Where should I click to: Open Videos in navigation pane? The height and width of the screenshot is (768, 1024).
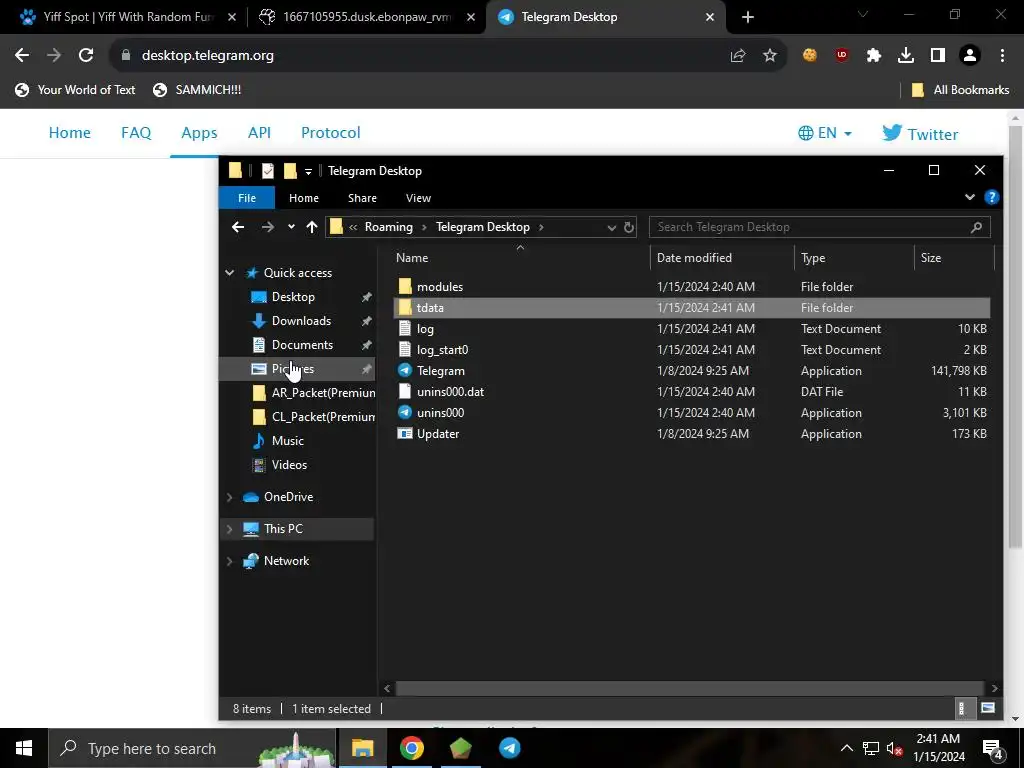click(289, 465)
